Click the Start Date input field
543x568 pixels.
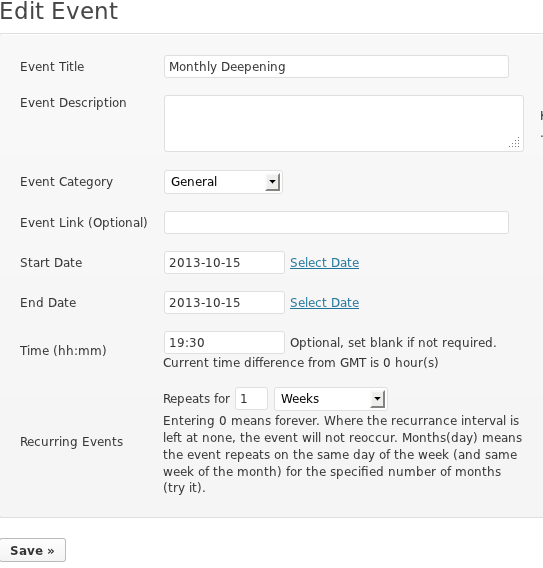click(224, 263)
